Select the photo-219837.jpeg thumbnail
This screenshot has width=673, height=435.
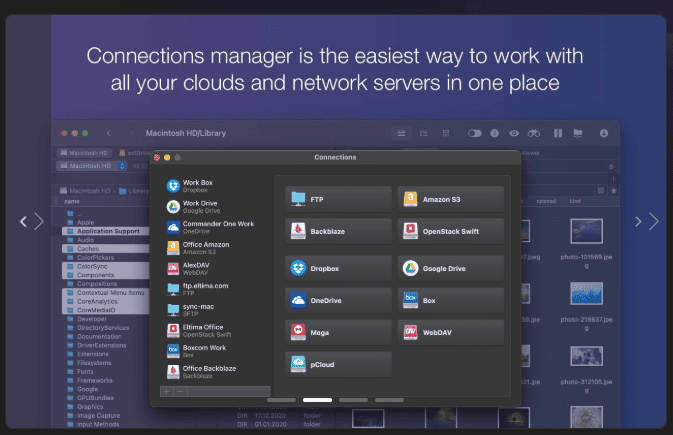586,294
